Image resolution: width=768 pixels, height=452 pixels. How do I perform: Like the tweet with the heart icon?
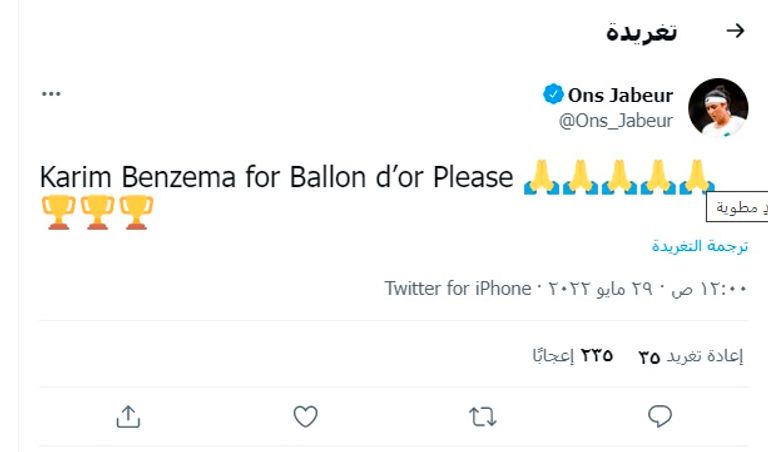click(x=305, y=417)
